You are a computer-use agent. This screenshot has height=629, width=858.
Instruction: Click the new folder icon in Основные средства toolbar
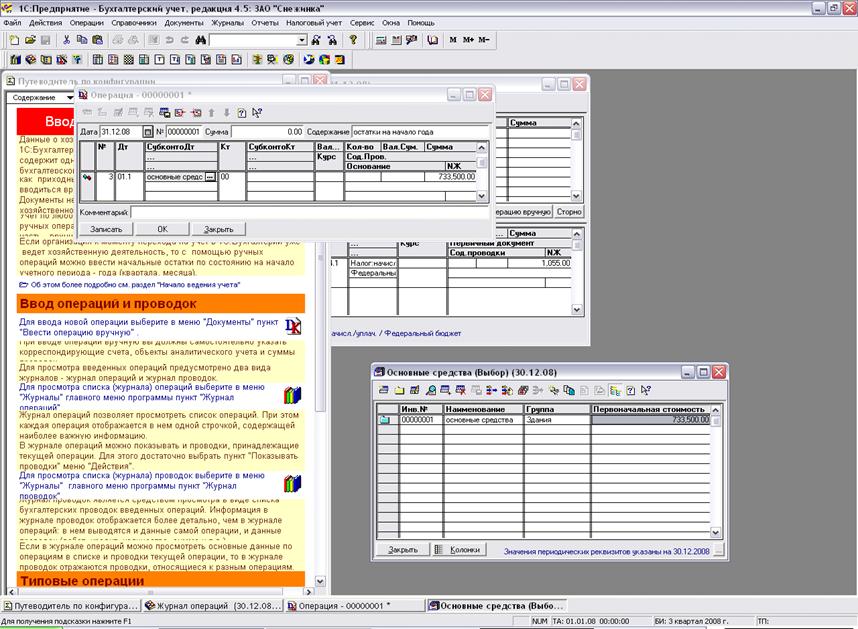point(399,390)
